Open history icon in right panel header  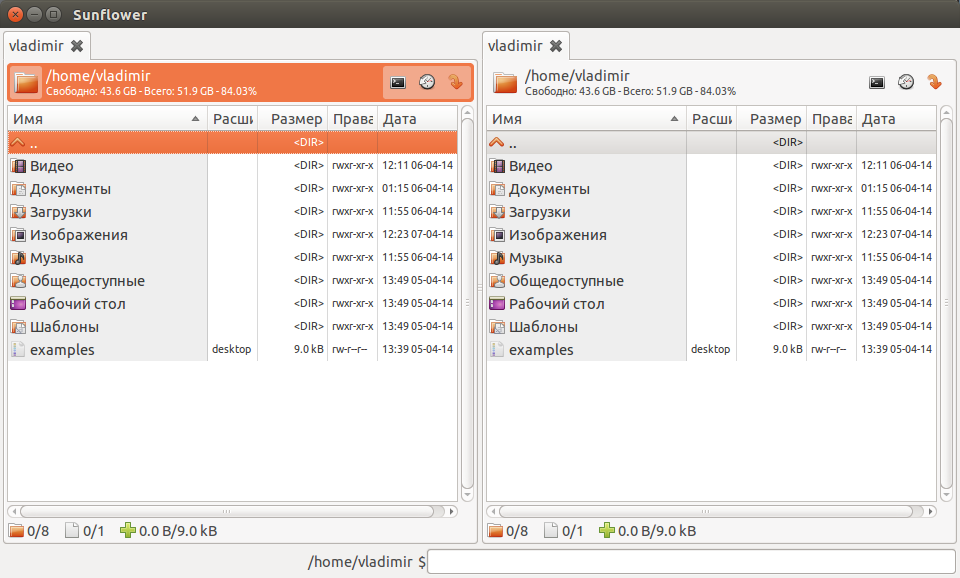(x=906, y=82)
